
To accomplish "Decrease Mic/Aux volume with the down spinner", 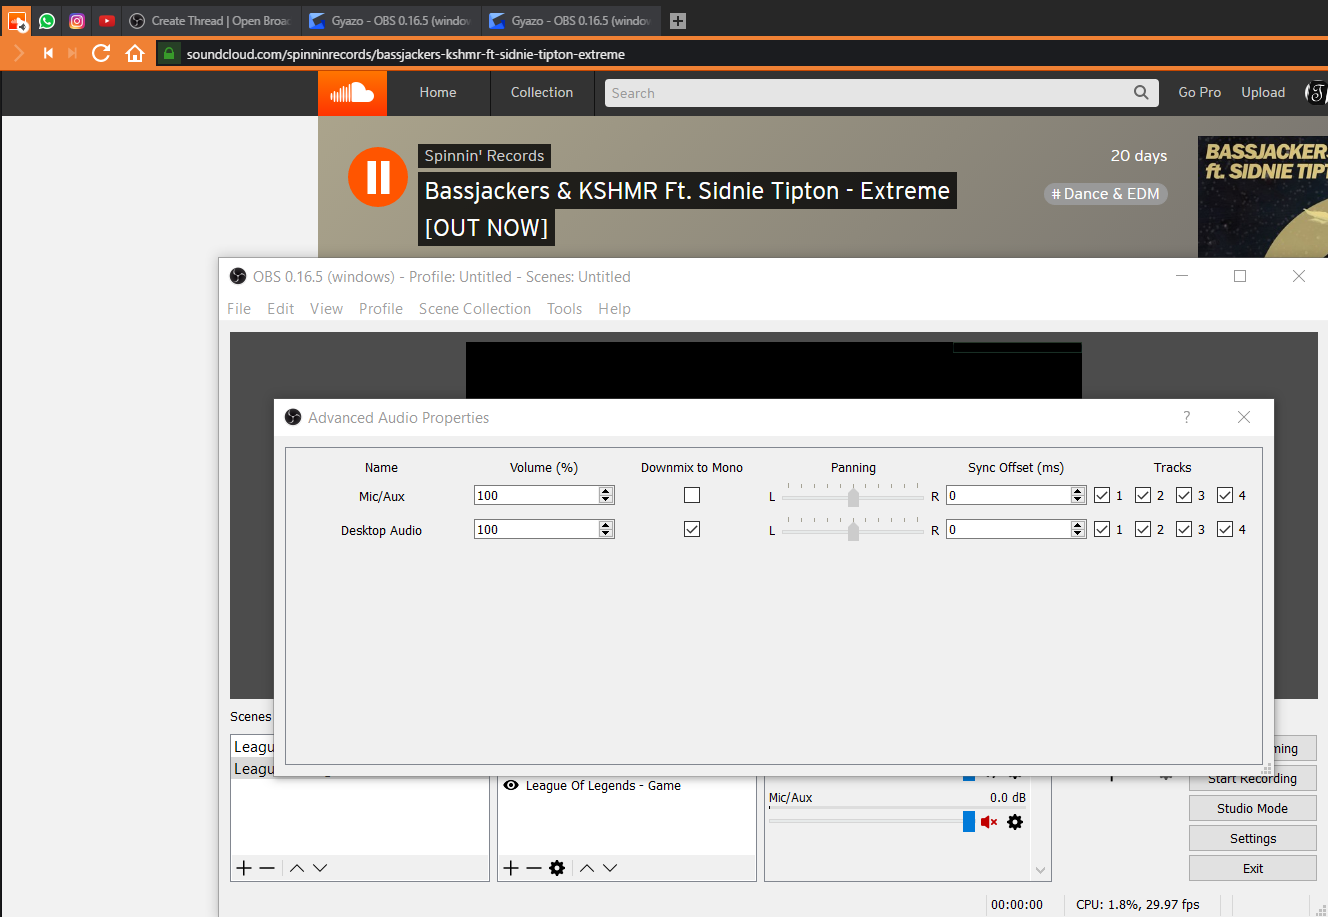I will click(x=606, y=500).
